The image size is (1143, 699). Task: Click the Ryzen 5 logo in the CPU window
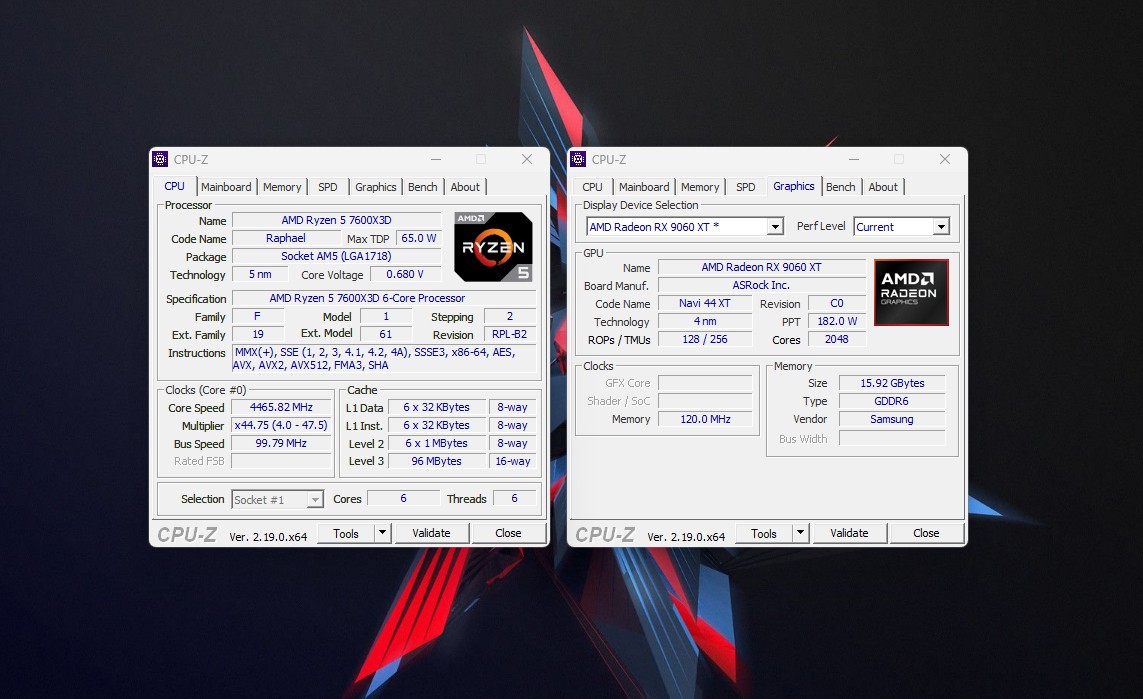click(x=494, y=247)
